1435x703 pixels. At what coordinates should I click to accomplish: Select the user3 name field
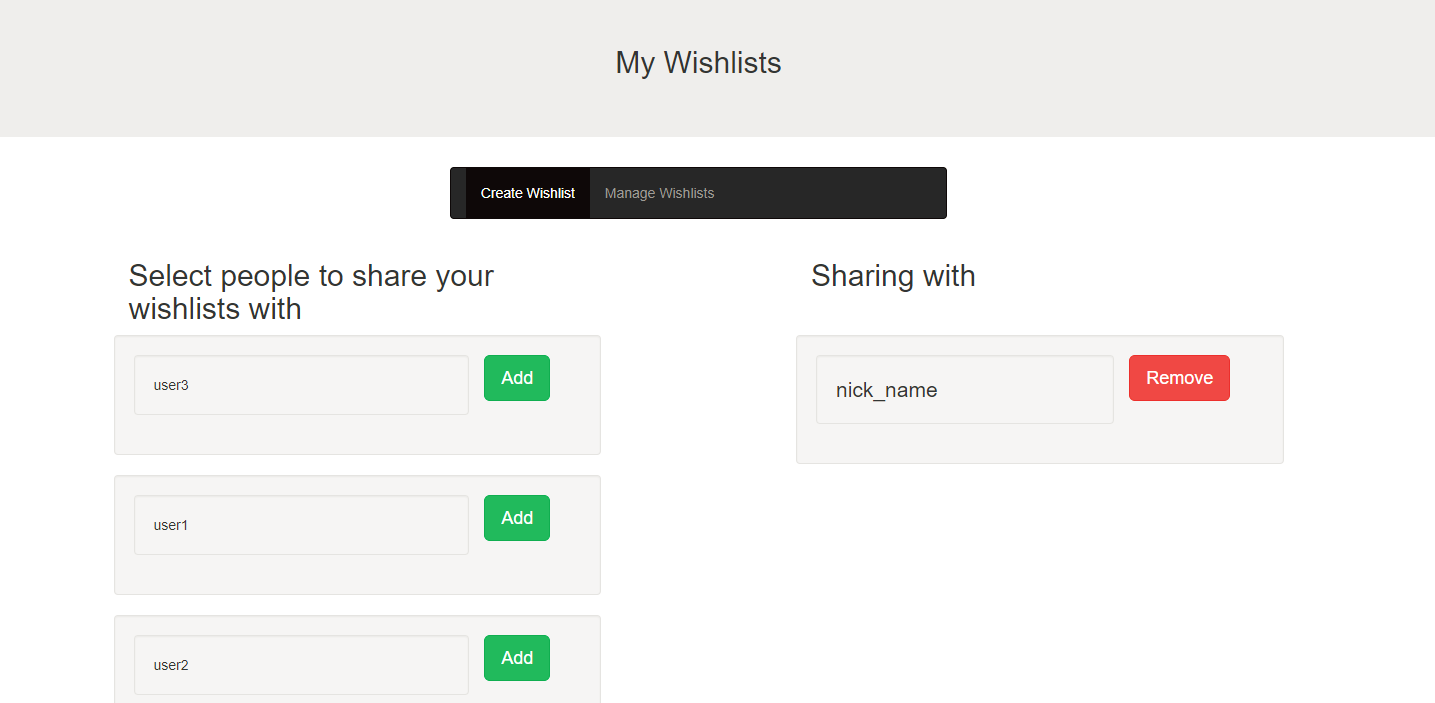[301, 385]
